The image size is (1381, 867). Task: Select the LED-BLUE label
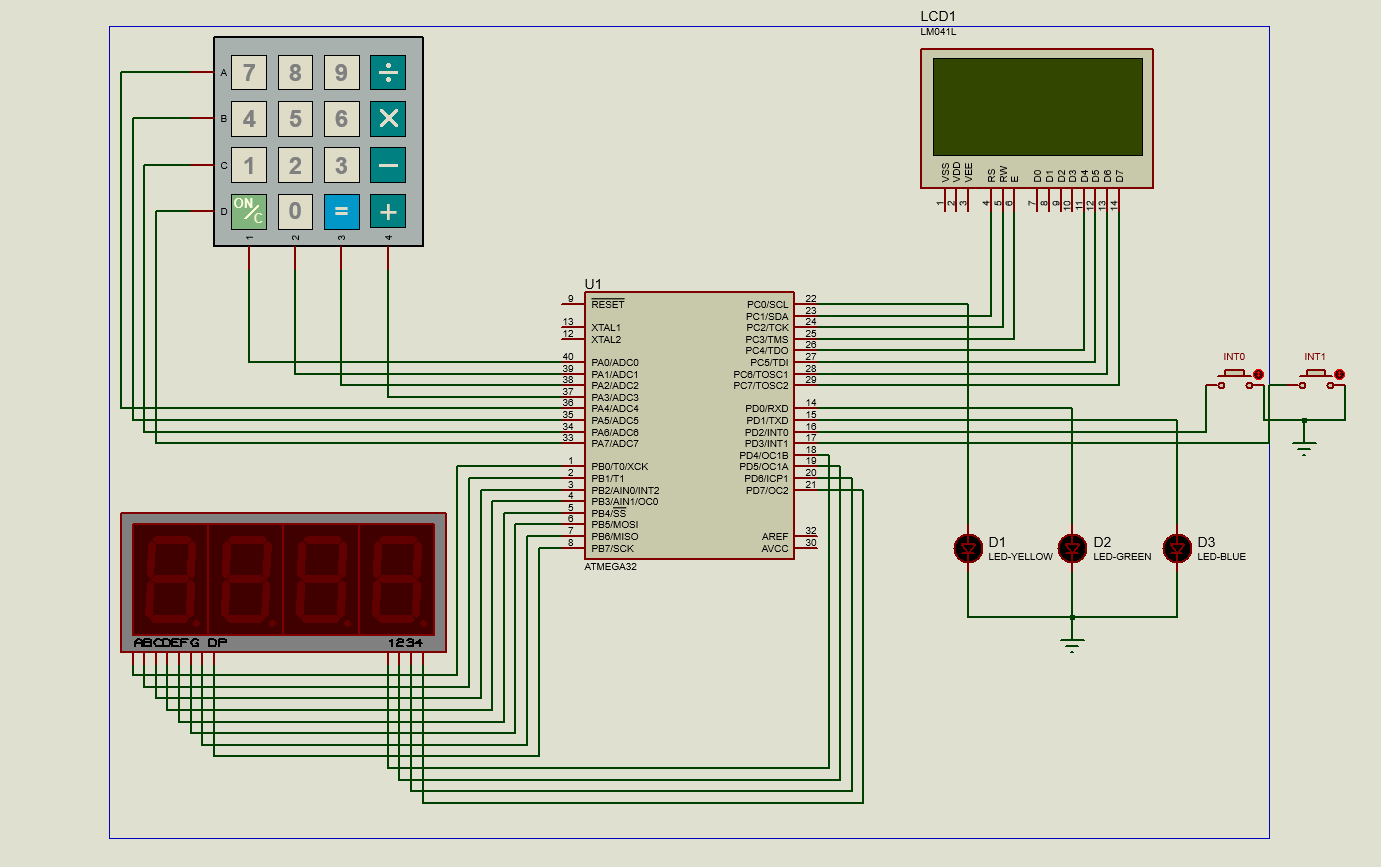(1222, 557)
